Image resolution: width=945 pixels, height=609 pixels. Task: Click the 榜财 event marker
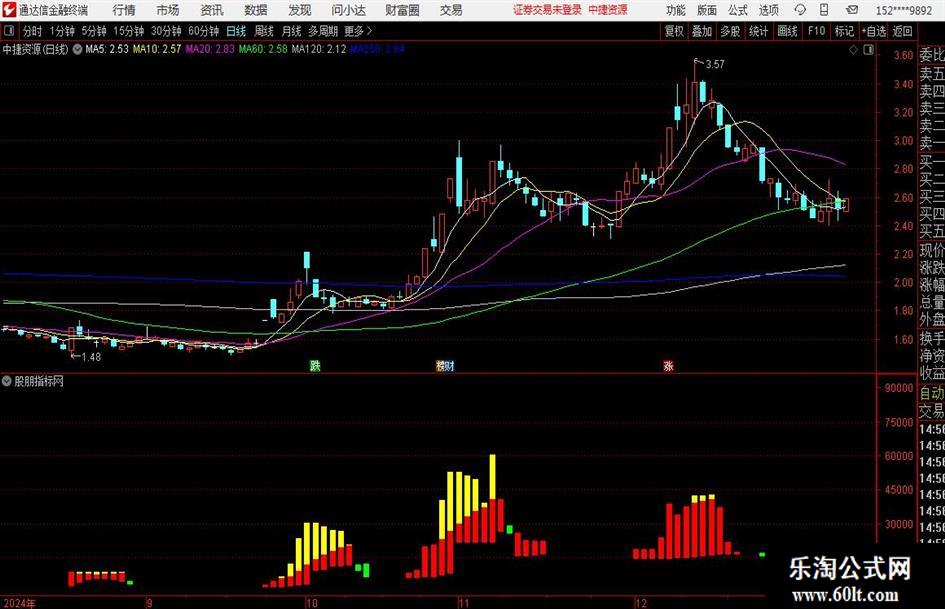click(445, 365)
